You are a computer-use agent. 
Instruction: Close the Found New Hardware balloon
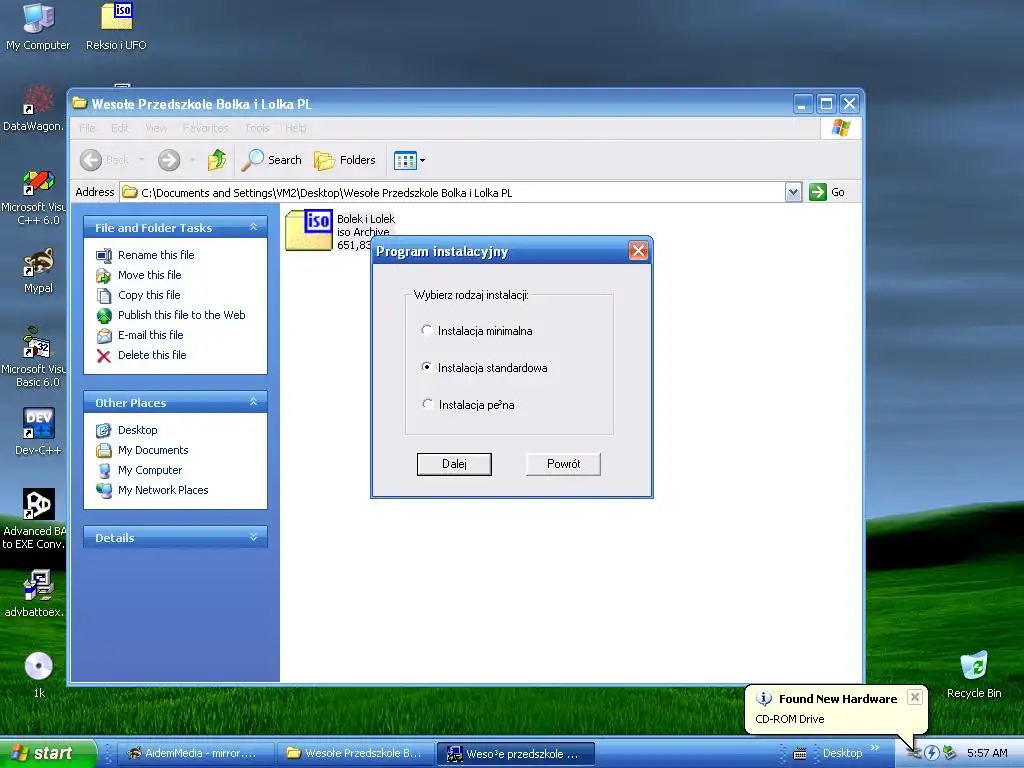coord(915,697)
